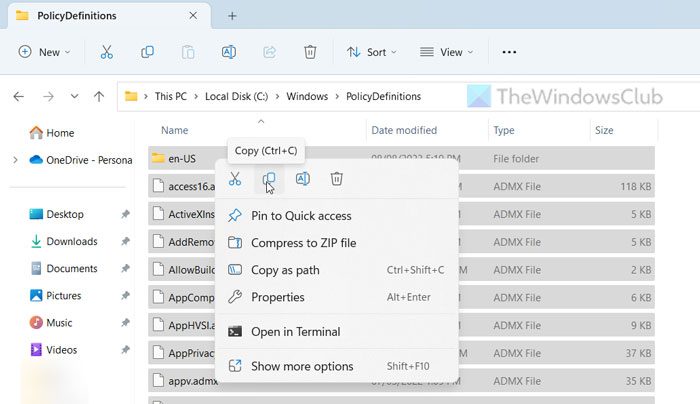Click the Cut scissors in the context menu
The image size is (700, 404).
[x=235, y=179]
